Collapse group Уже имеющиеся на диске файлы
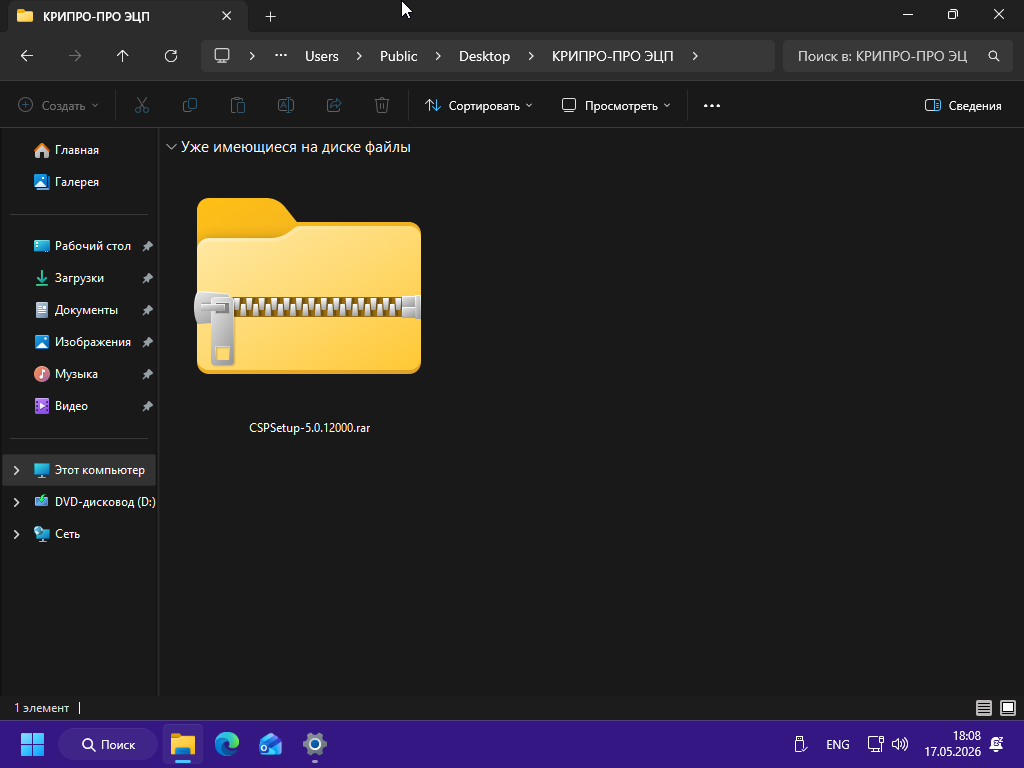The image size is (1024, 768). pyautogui.click(x=171, y=147)
